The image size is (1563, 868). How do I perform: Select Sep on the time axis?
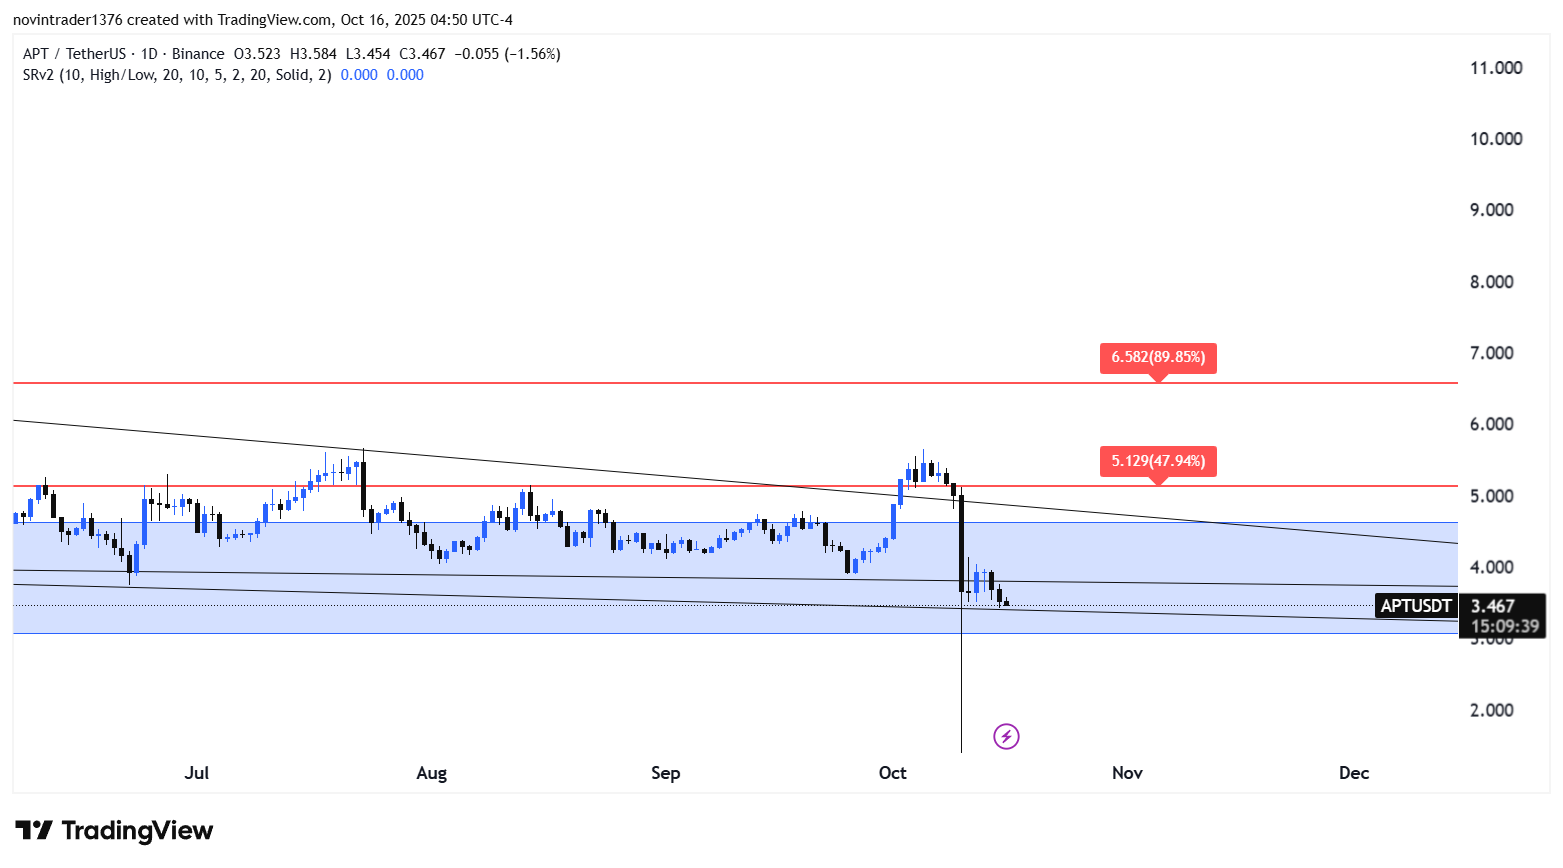pos(665,773)
